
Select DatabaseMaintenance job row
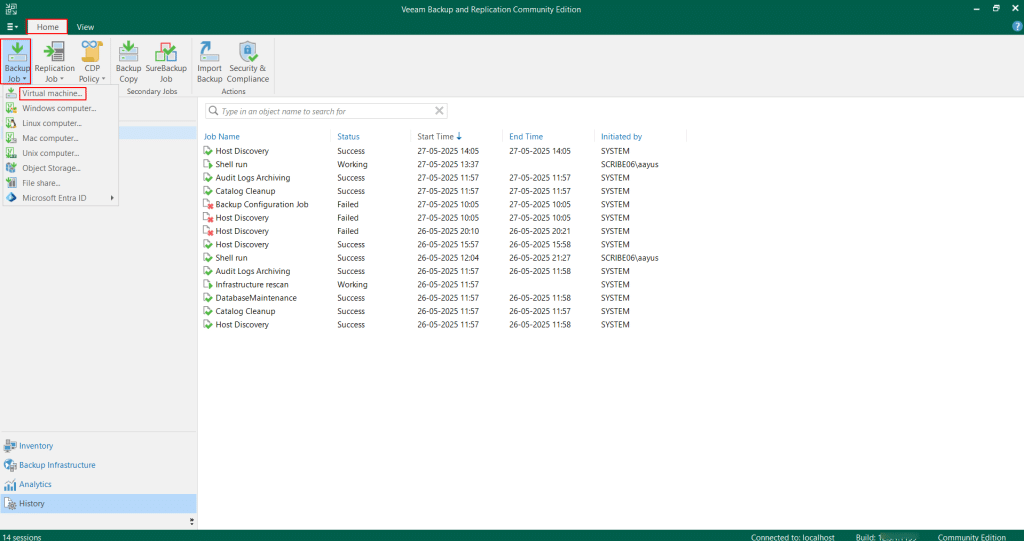point(444,298)
